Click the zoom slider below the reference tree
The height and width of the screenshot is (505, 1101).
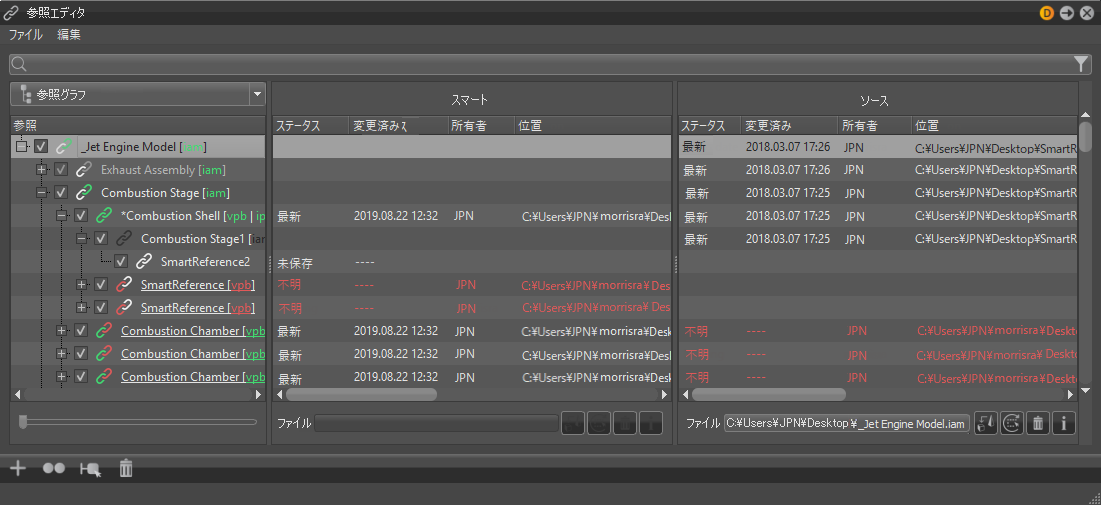(x=138, y=421)
